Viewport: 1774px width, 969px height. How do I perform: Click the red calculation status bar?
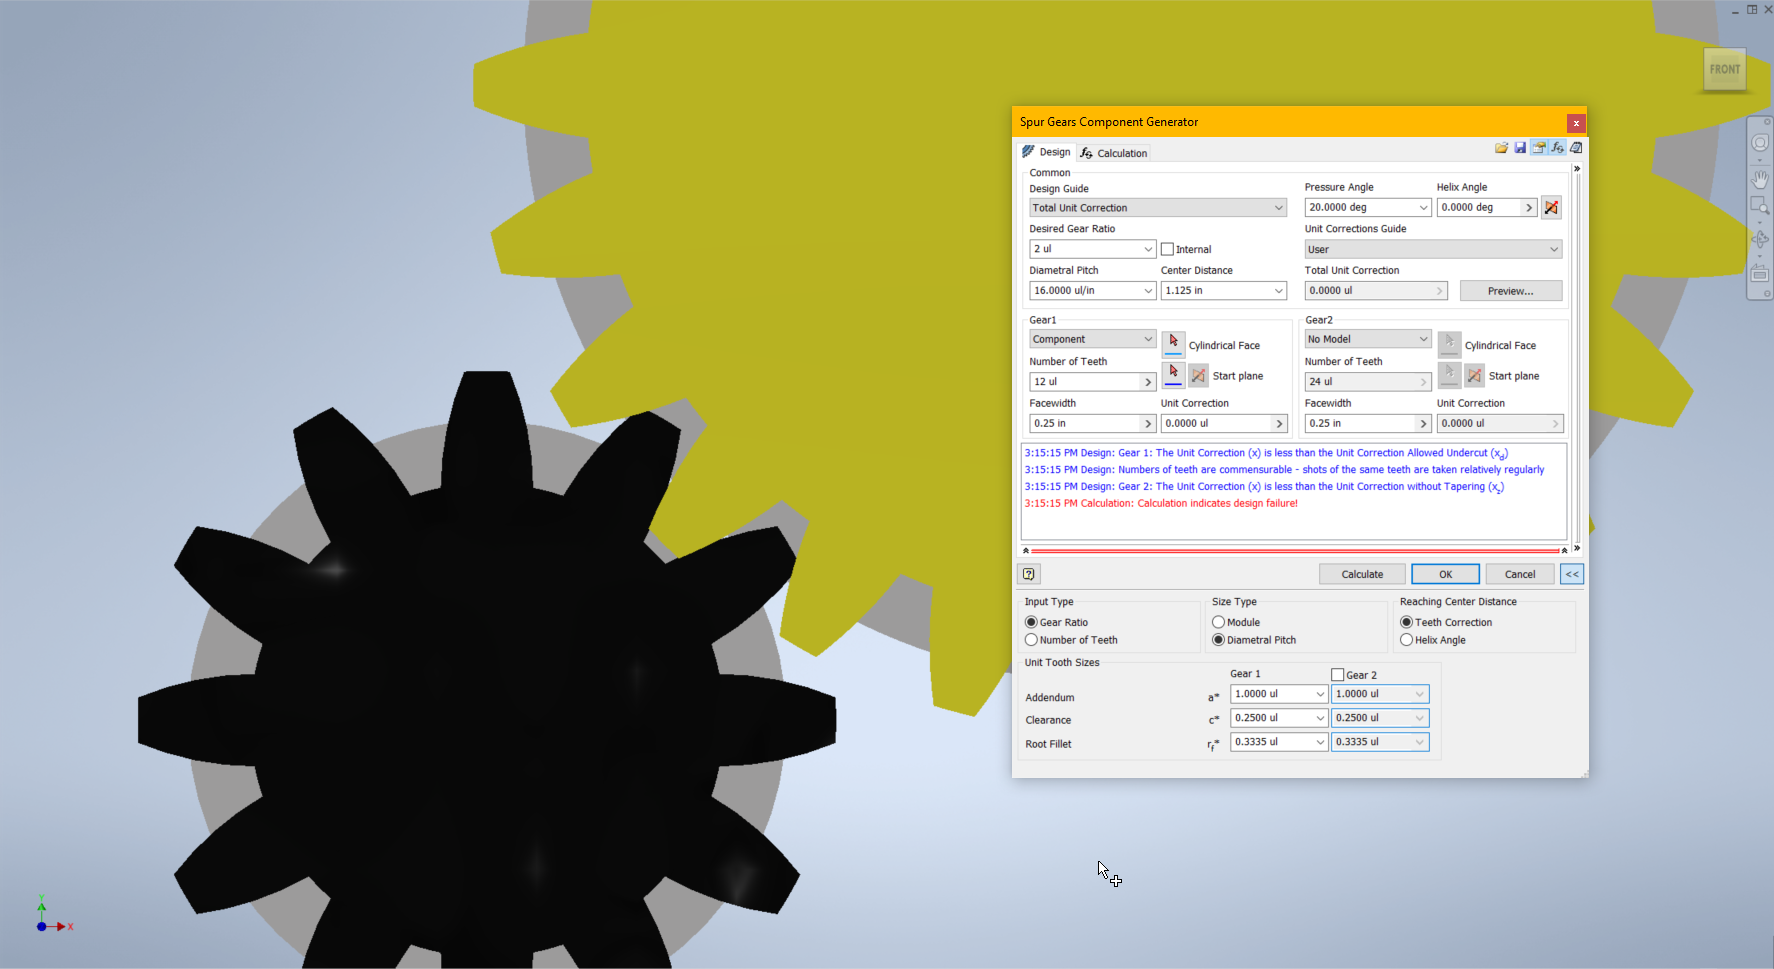pyautogui.click(x=1295, y=550)
